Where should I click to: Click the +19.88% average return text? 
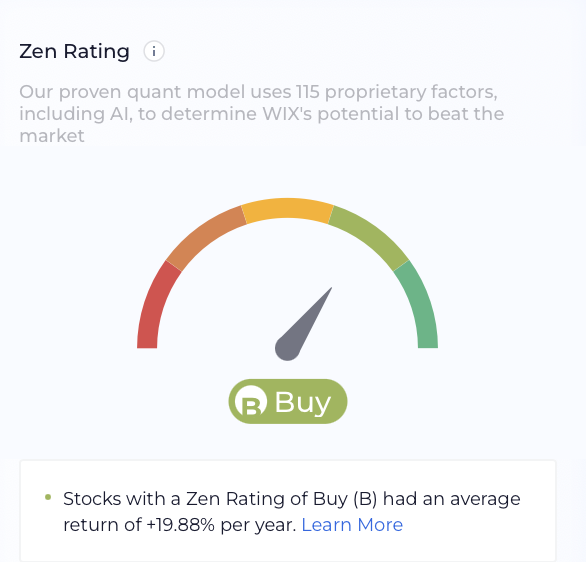tap(181, 525)
